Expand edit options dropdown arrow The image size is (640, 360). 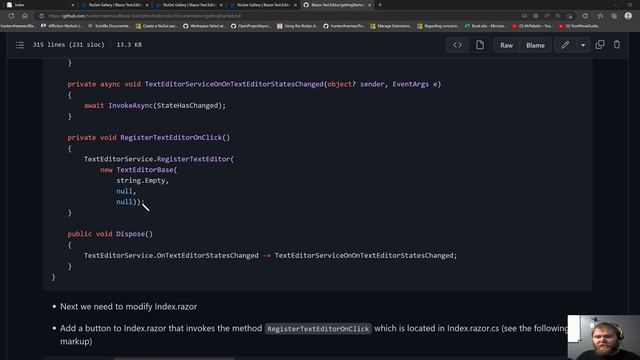583,45
